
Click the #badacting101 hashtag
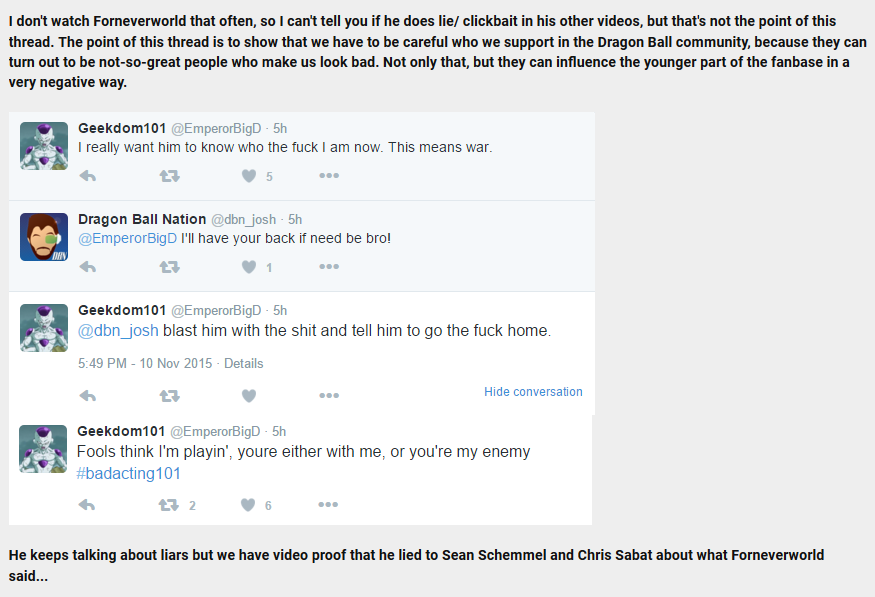tap(128, 473)
